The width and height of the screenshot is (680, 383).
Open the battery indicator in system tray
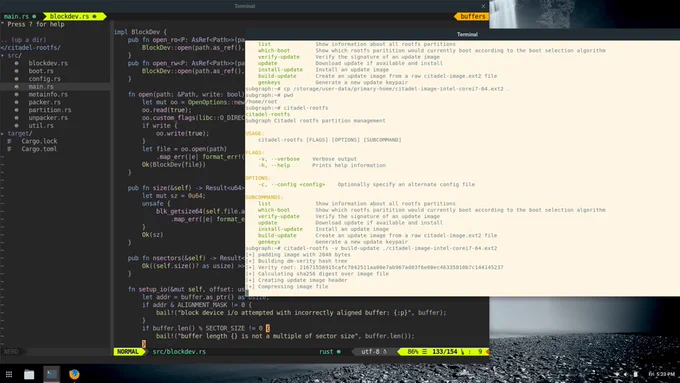[635, 374]
